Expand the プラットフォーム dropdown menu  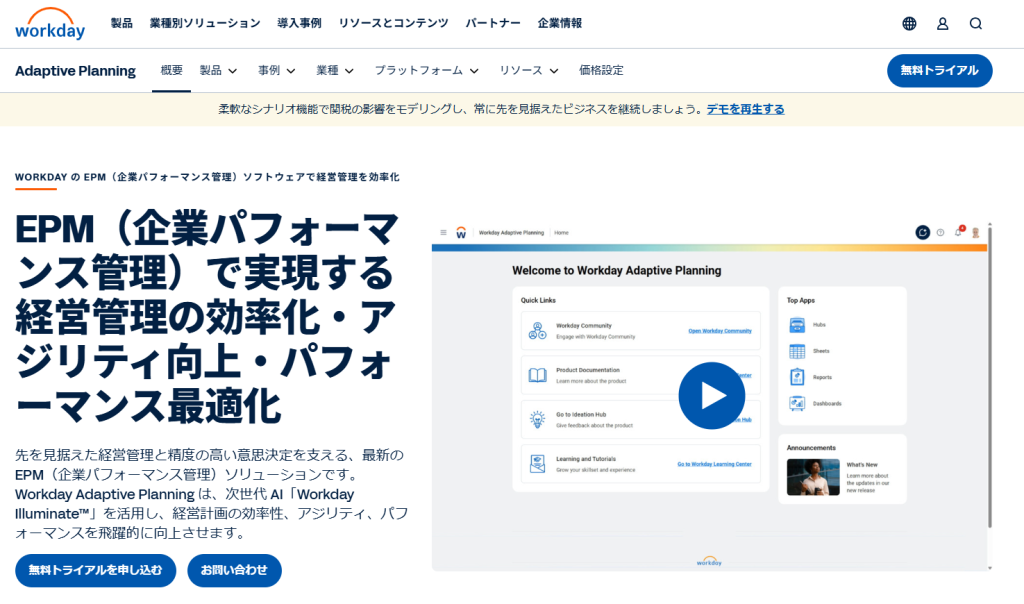pos(426,71)
